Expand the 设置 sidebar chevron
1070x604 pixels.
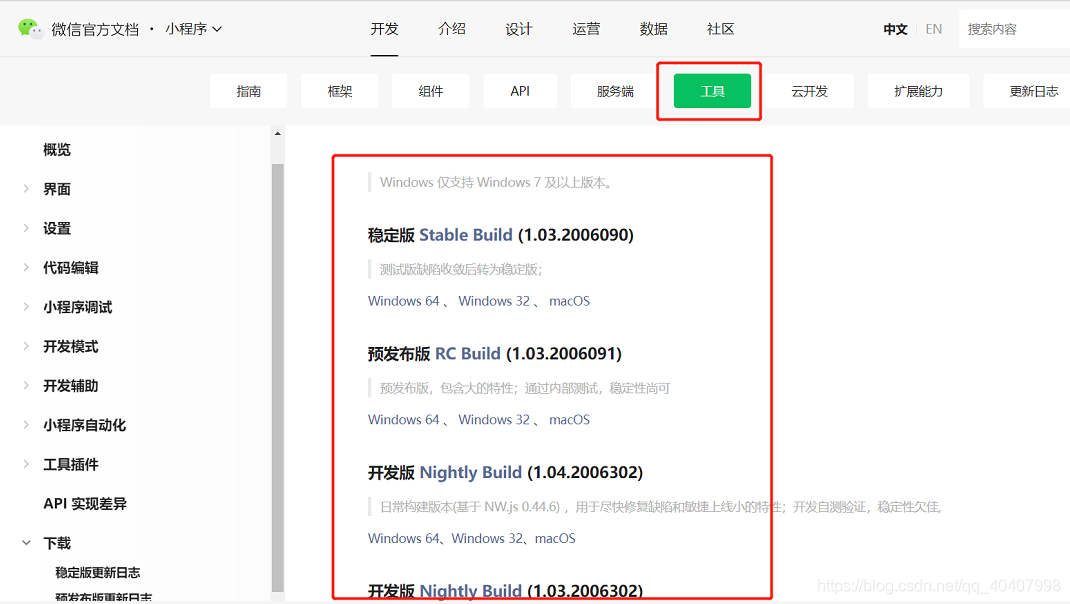[x=26, y=228]
